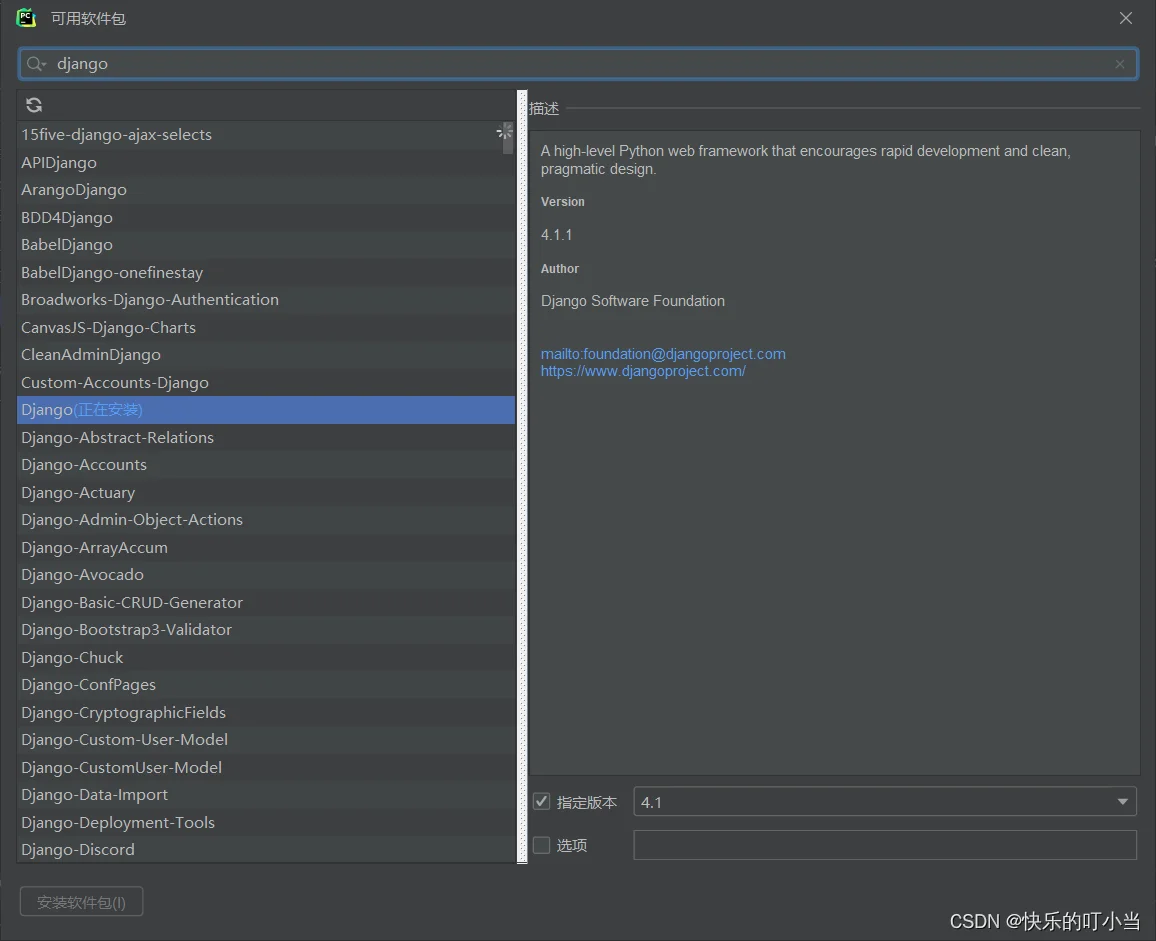1156x941 pixels.
Task: Click Django Software Foundation author text
Action: point(633,301)
